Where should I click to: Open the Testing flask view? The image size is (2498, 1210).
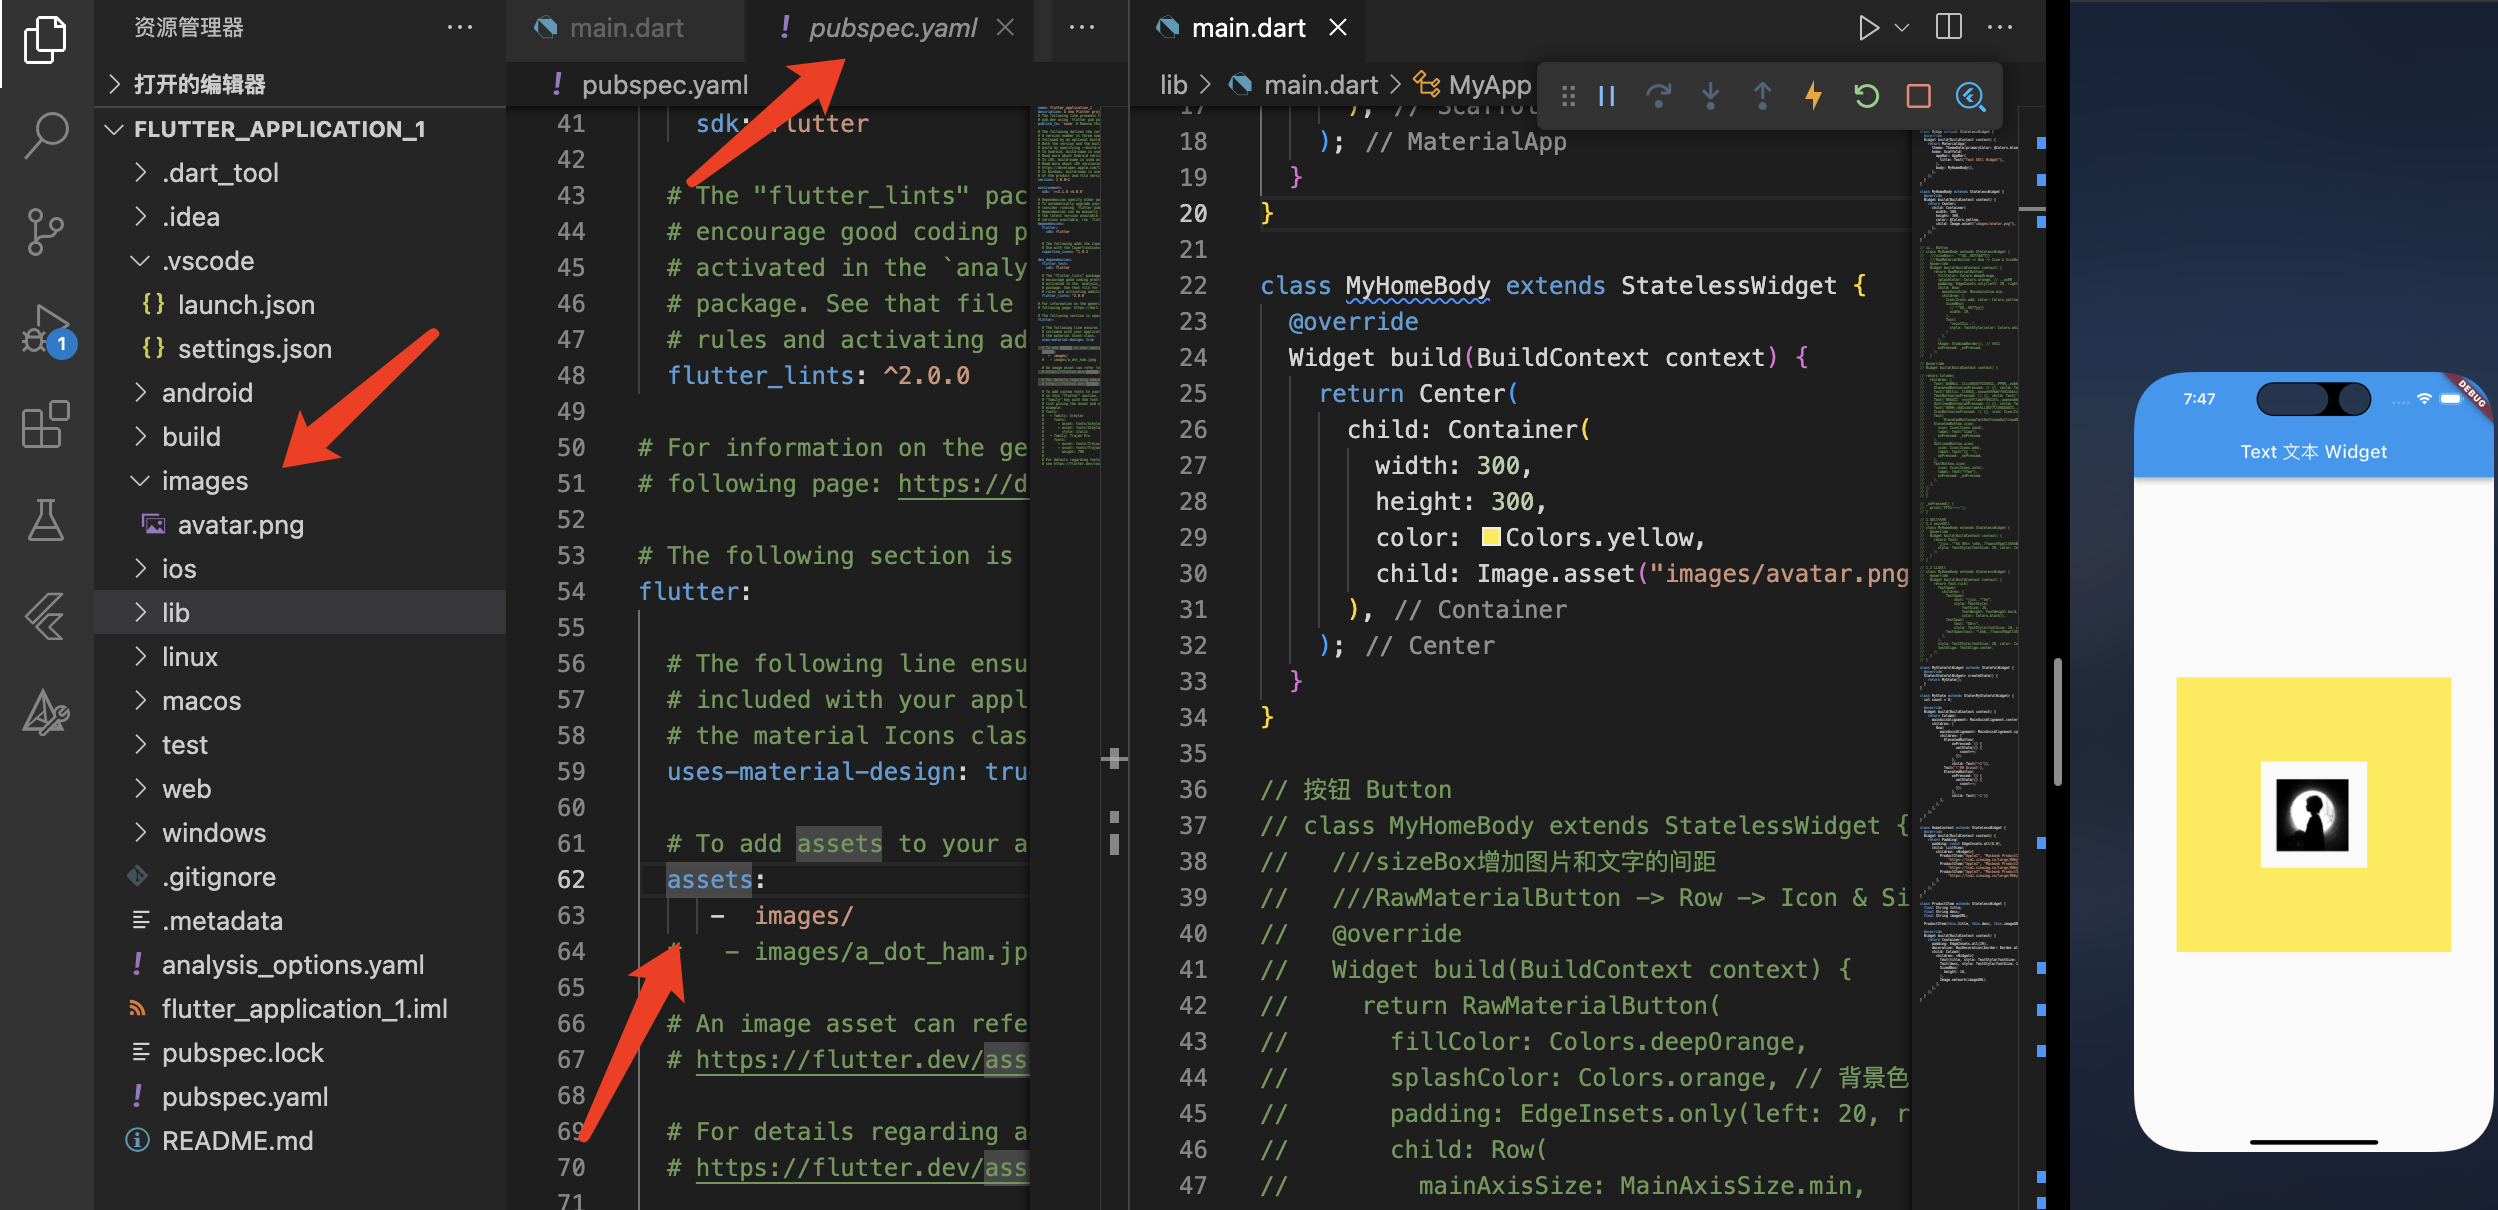tap(46, 520)
